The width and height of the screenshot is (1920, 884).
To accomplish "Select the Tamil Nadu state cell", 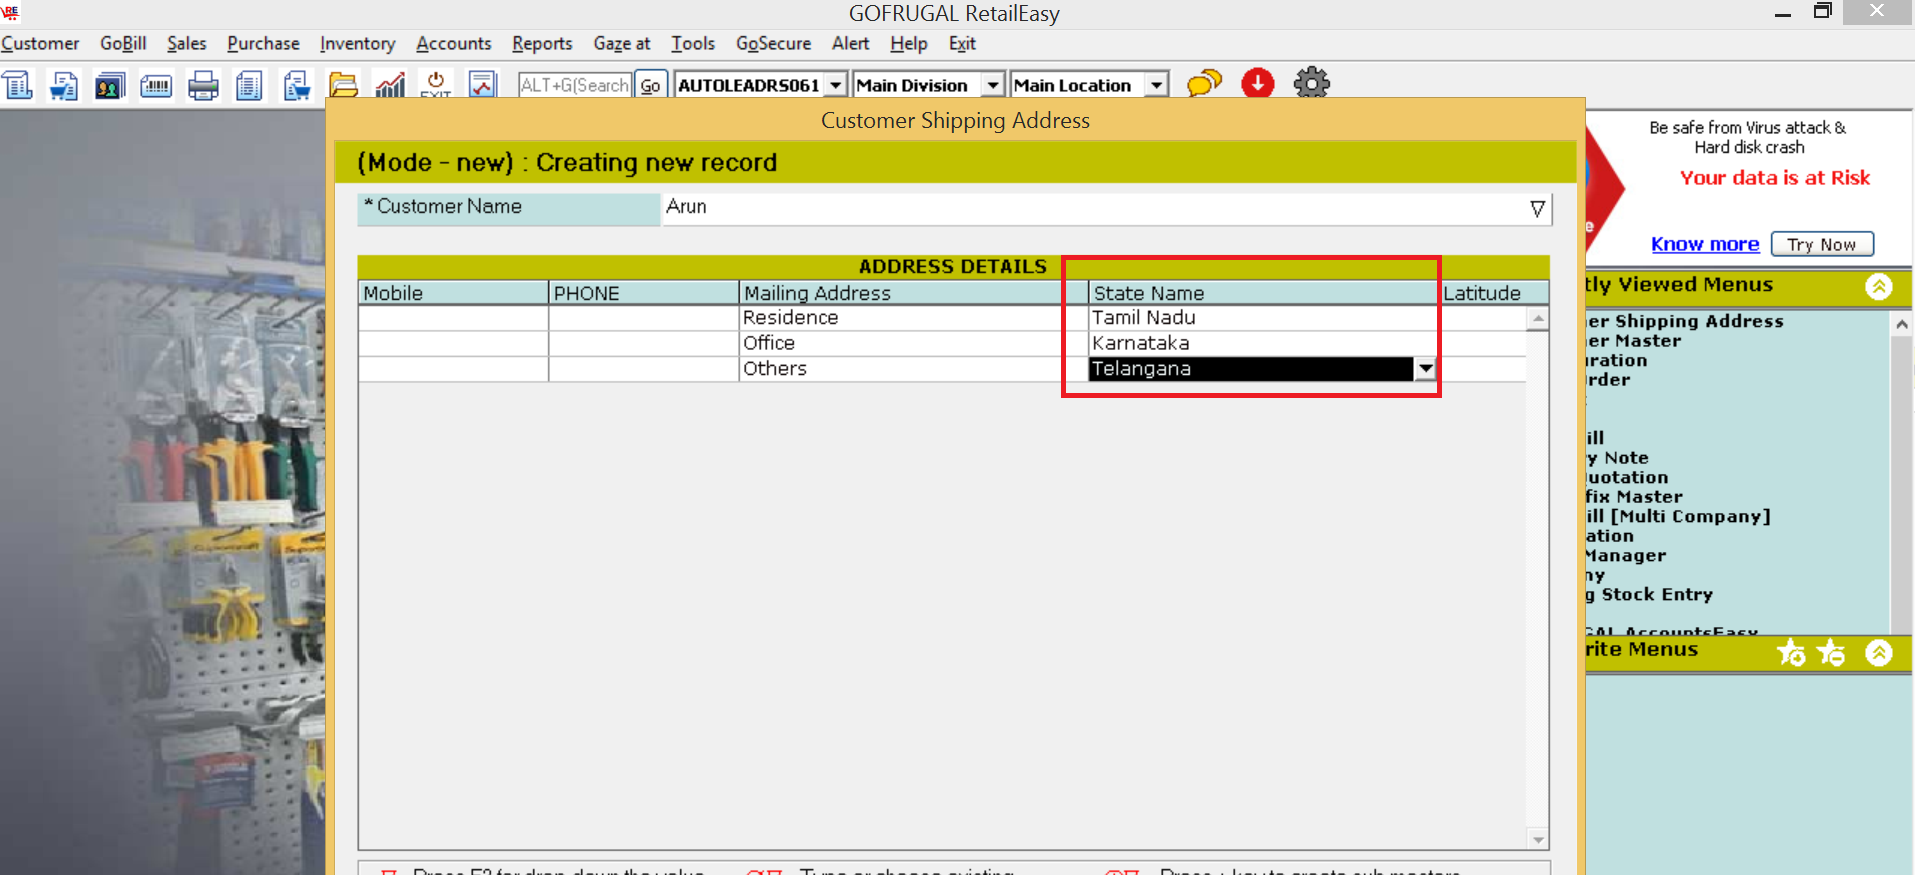I will tap(1263, 318).
